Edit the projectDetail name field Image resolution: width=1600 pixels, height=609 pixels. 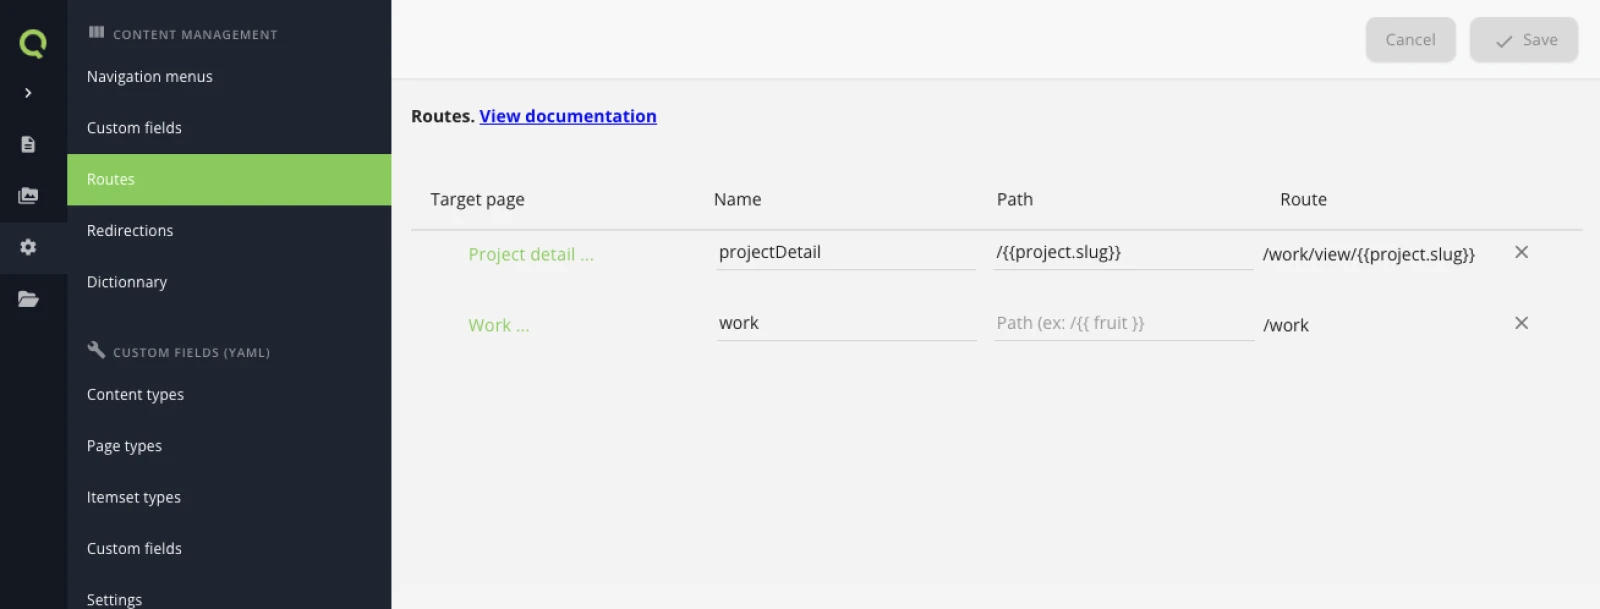846,253
